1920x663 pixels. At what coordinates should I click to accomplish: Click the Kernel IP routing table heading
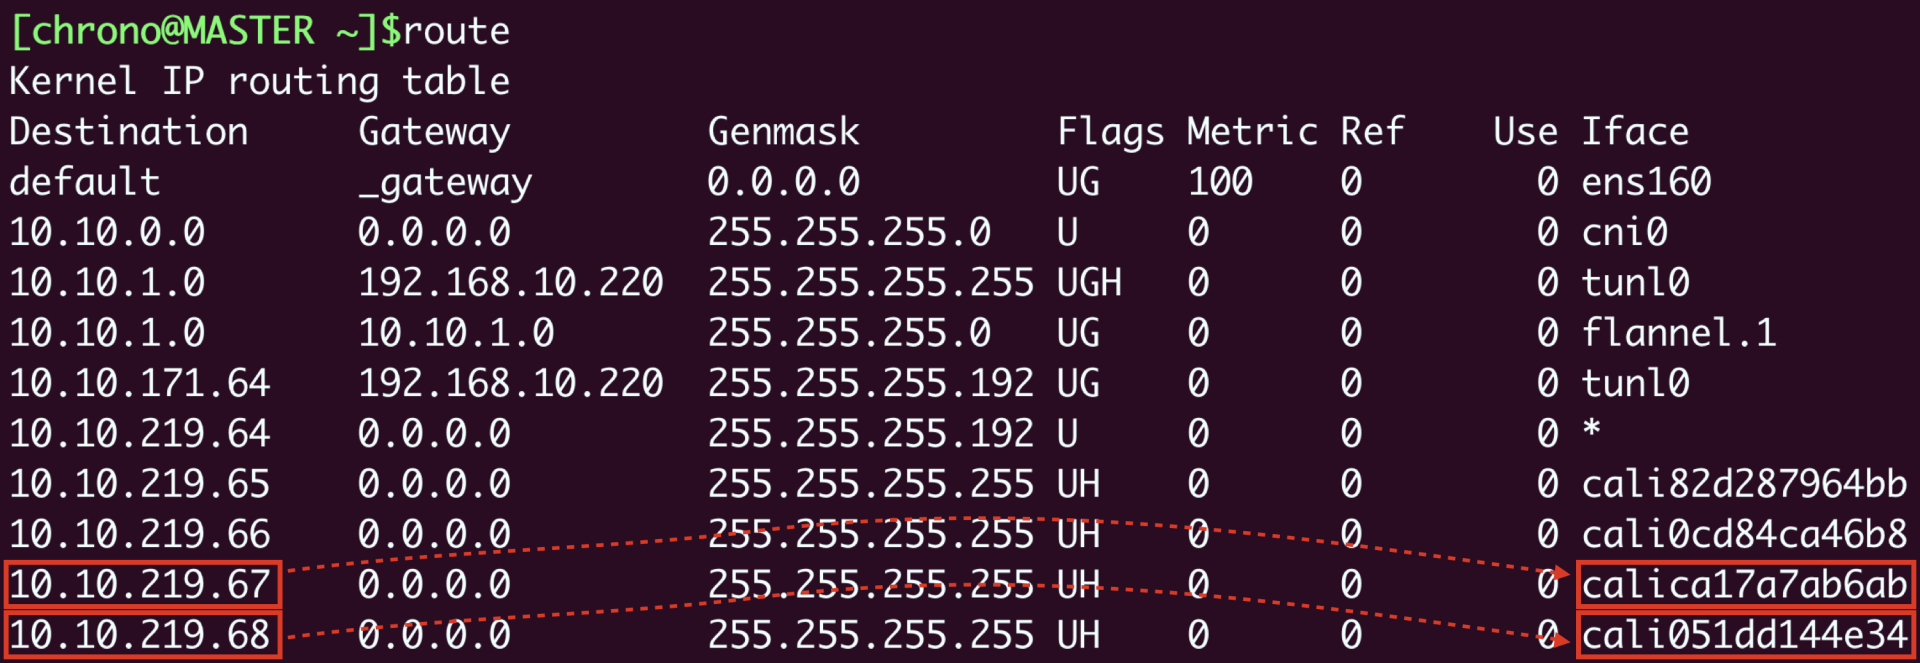pyautogui.click(x=260, y=81)
